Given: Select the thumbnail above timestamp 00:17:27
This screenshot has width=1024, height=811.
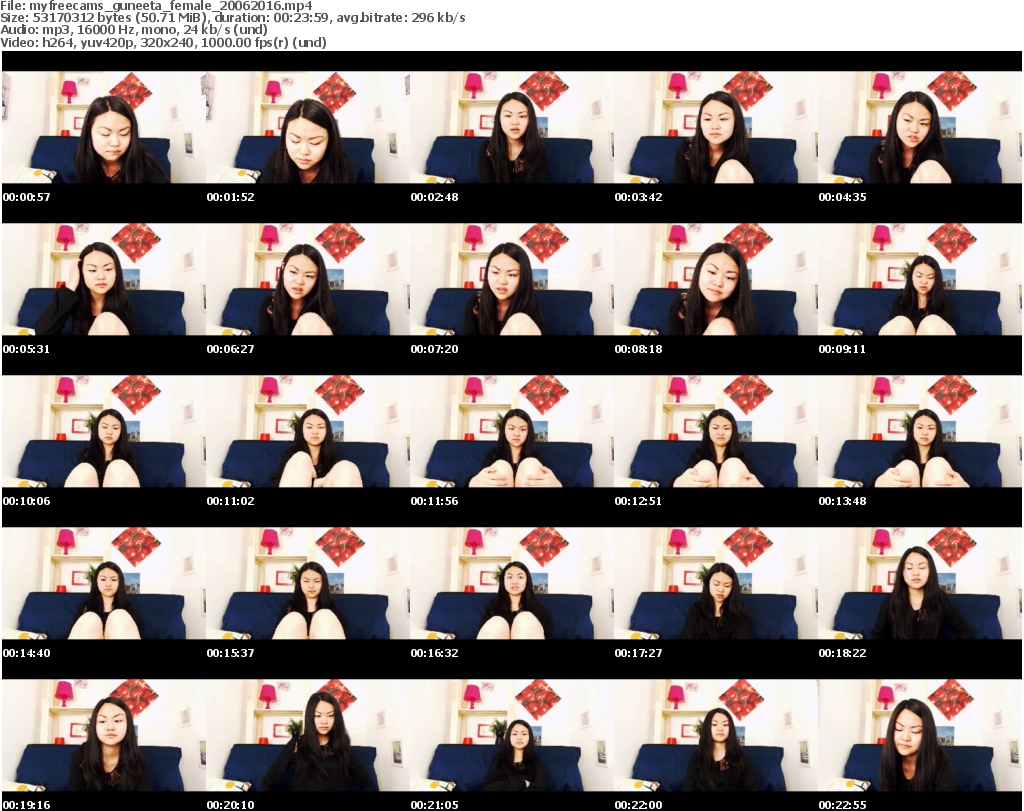Looking at the screenshot, I should pos(716,584).
